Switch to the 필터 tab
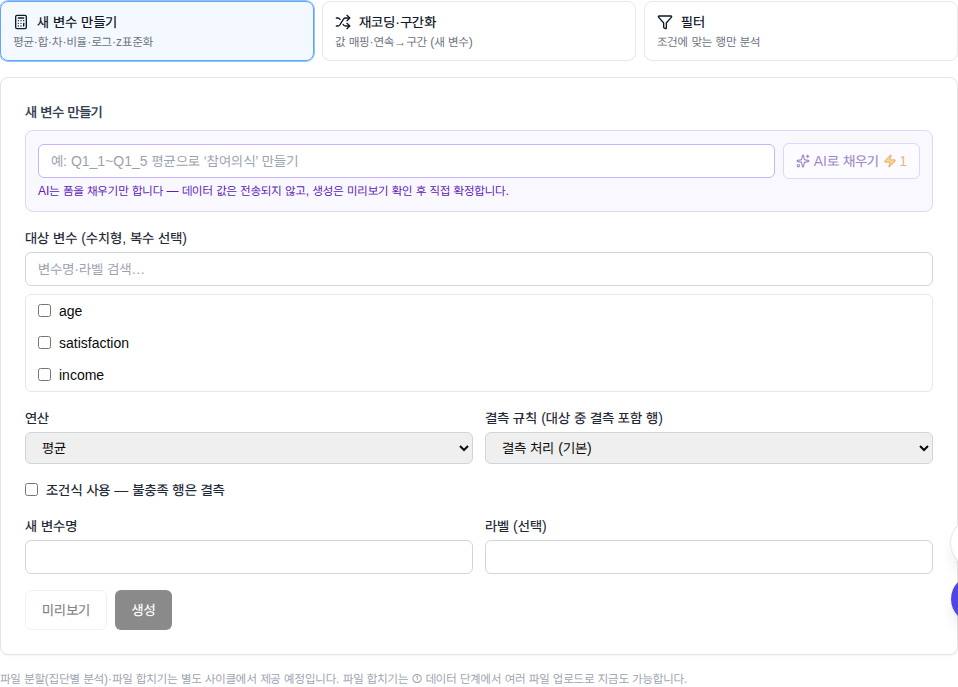 [800, 31]
